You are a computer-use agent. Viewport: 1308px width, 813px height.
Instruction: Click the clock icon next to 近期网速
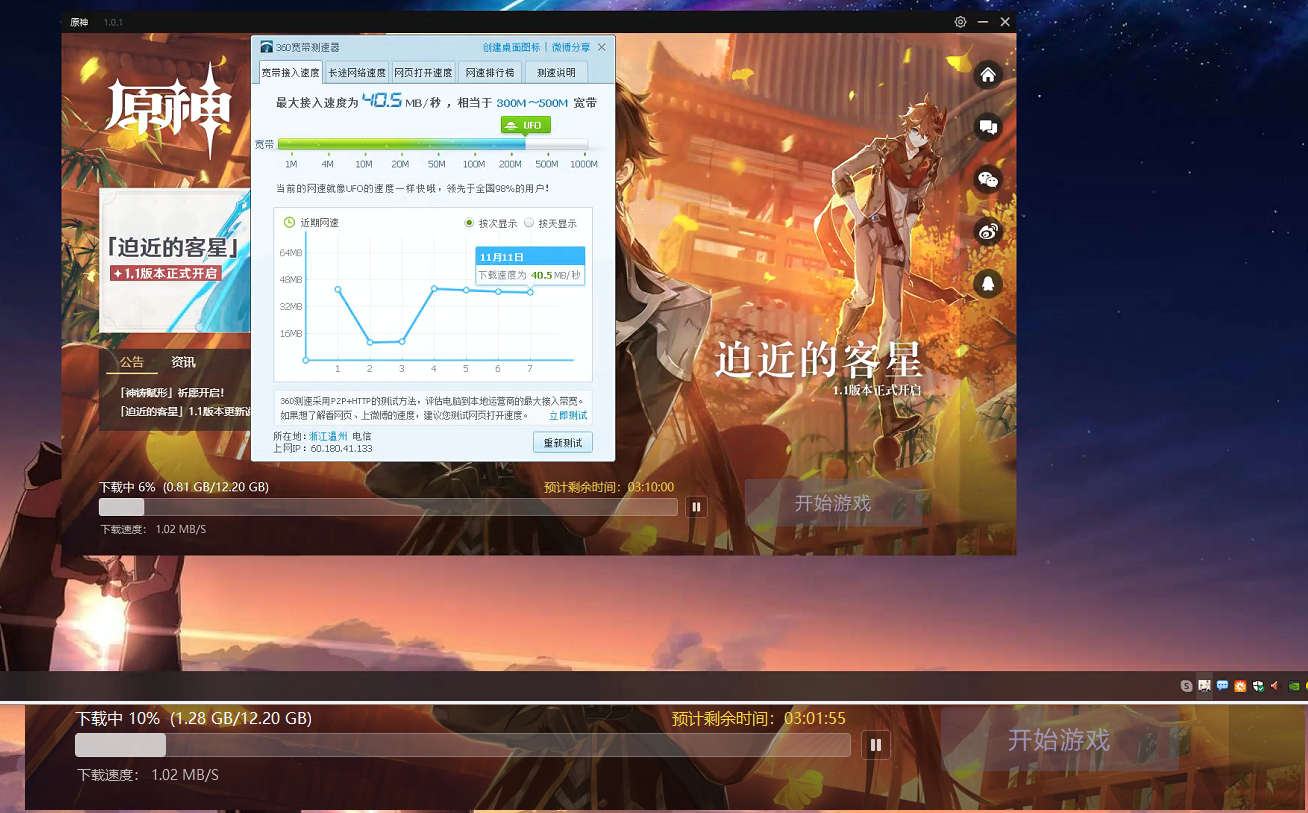(x=289, y=222)
